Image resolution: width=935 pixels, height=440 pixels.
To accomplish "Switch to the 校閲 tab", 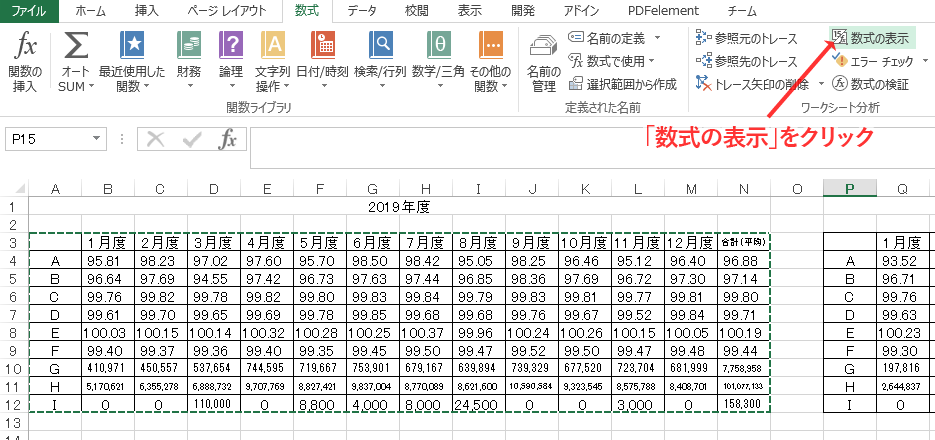I will point(416,10).
